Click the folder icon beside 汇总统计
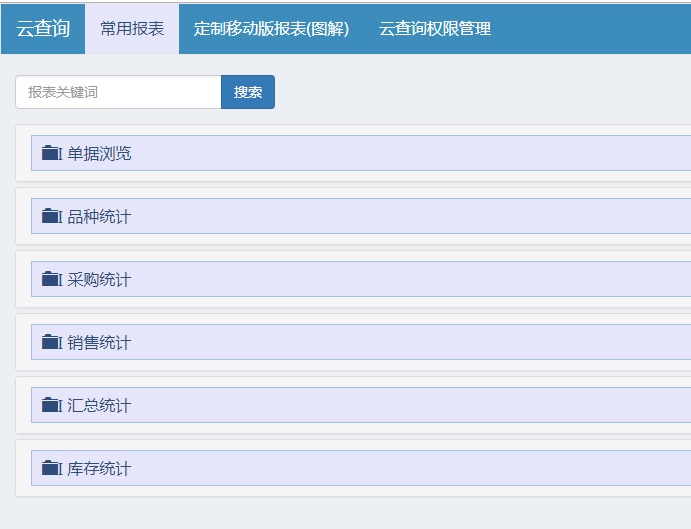 (52, 405)
